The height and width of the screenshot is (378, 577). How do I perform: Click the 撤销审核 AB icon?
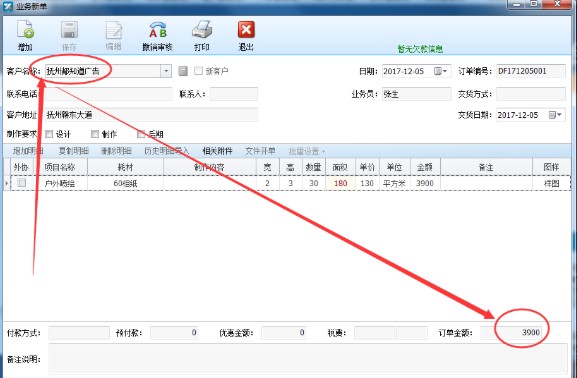(x=157, y=30)
